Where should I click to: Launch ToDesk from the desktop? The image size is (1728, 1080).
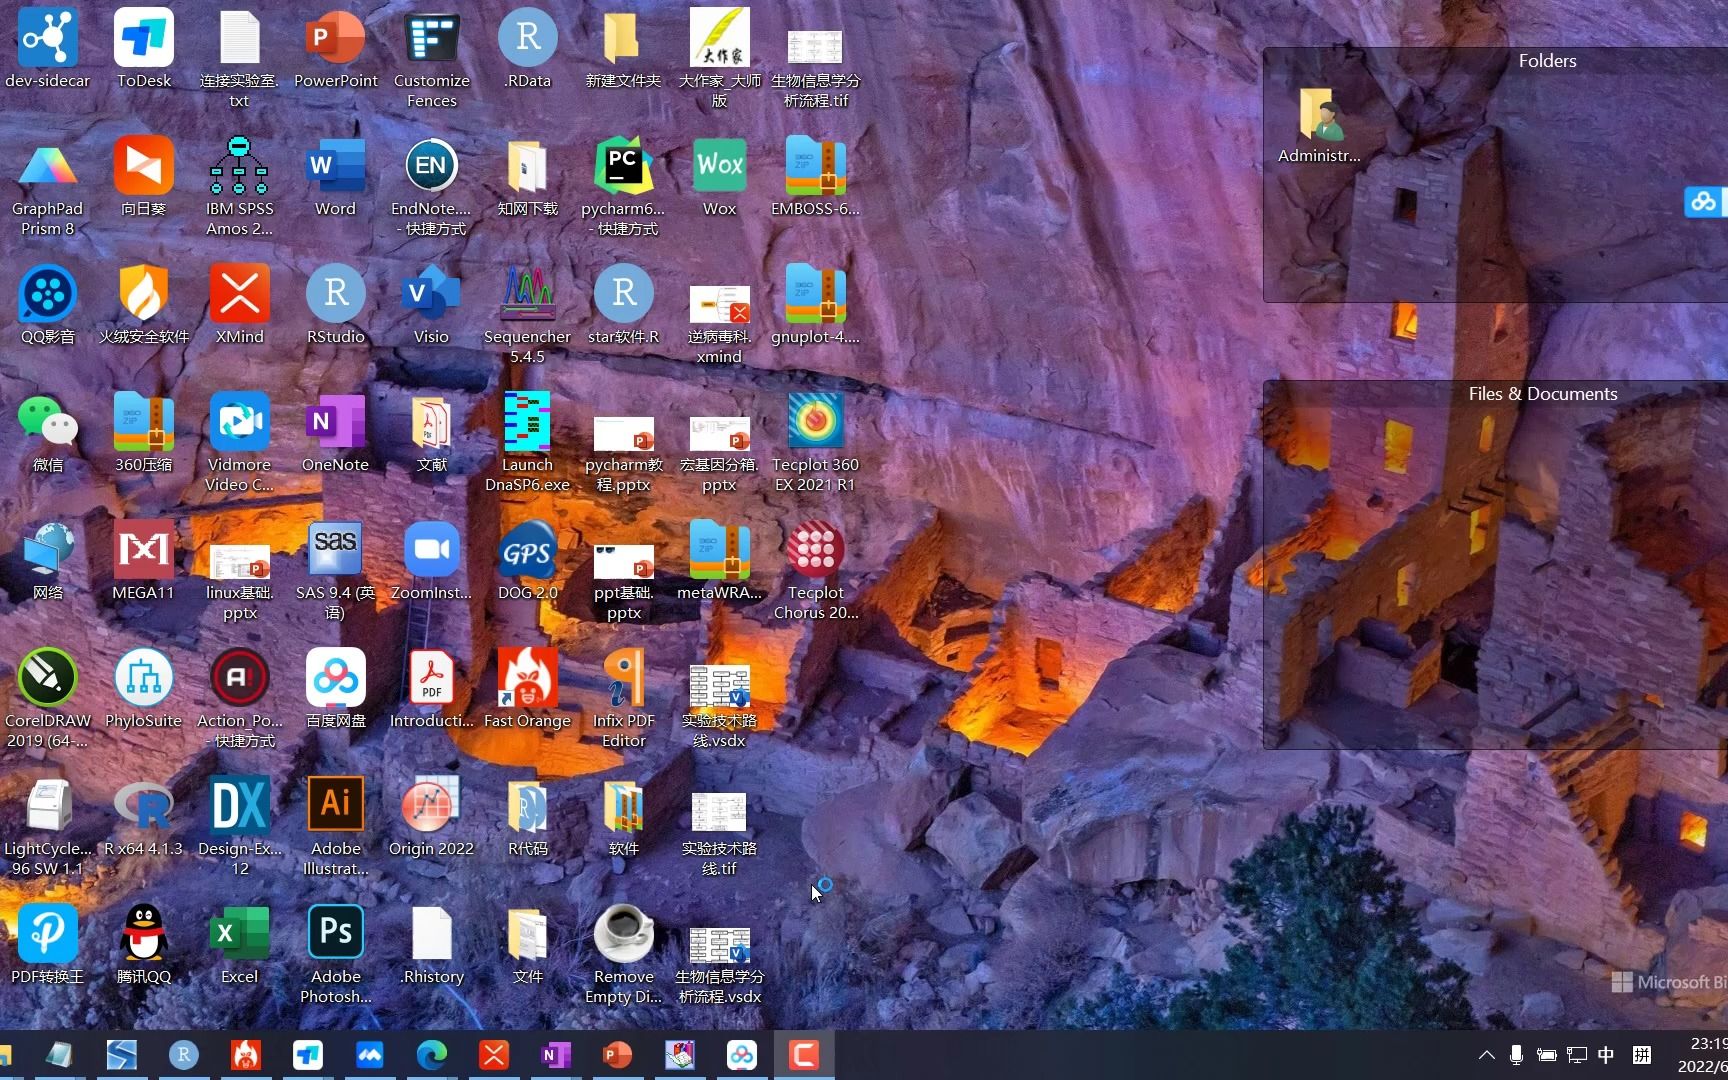click(144, 49)
